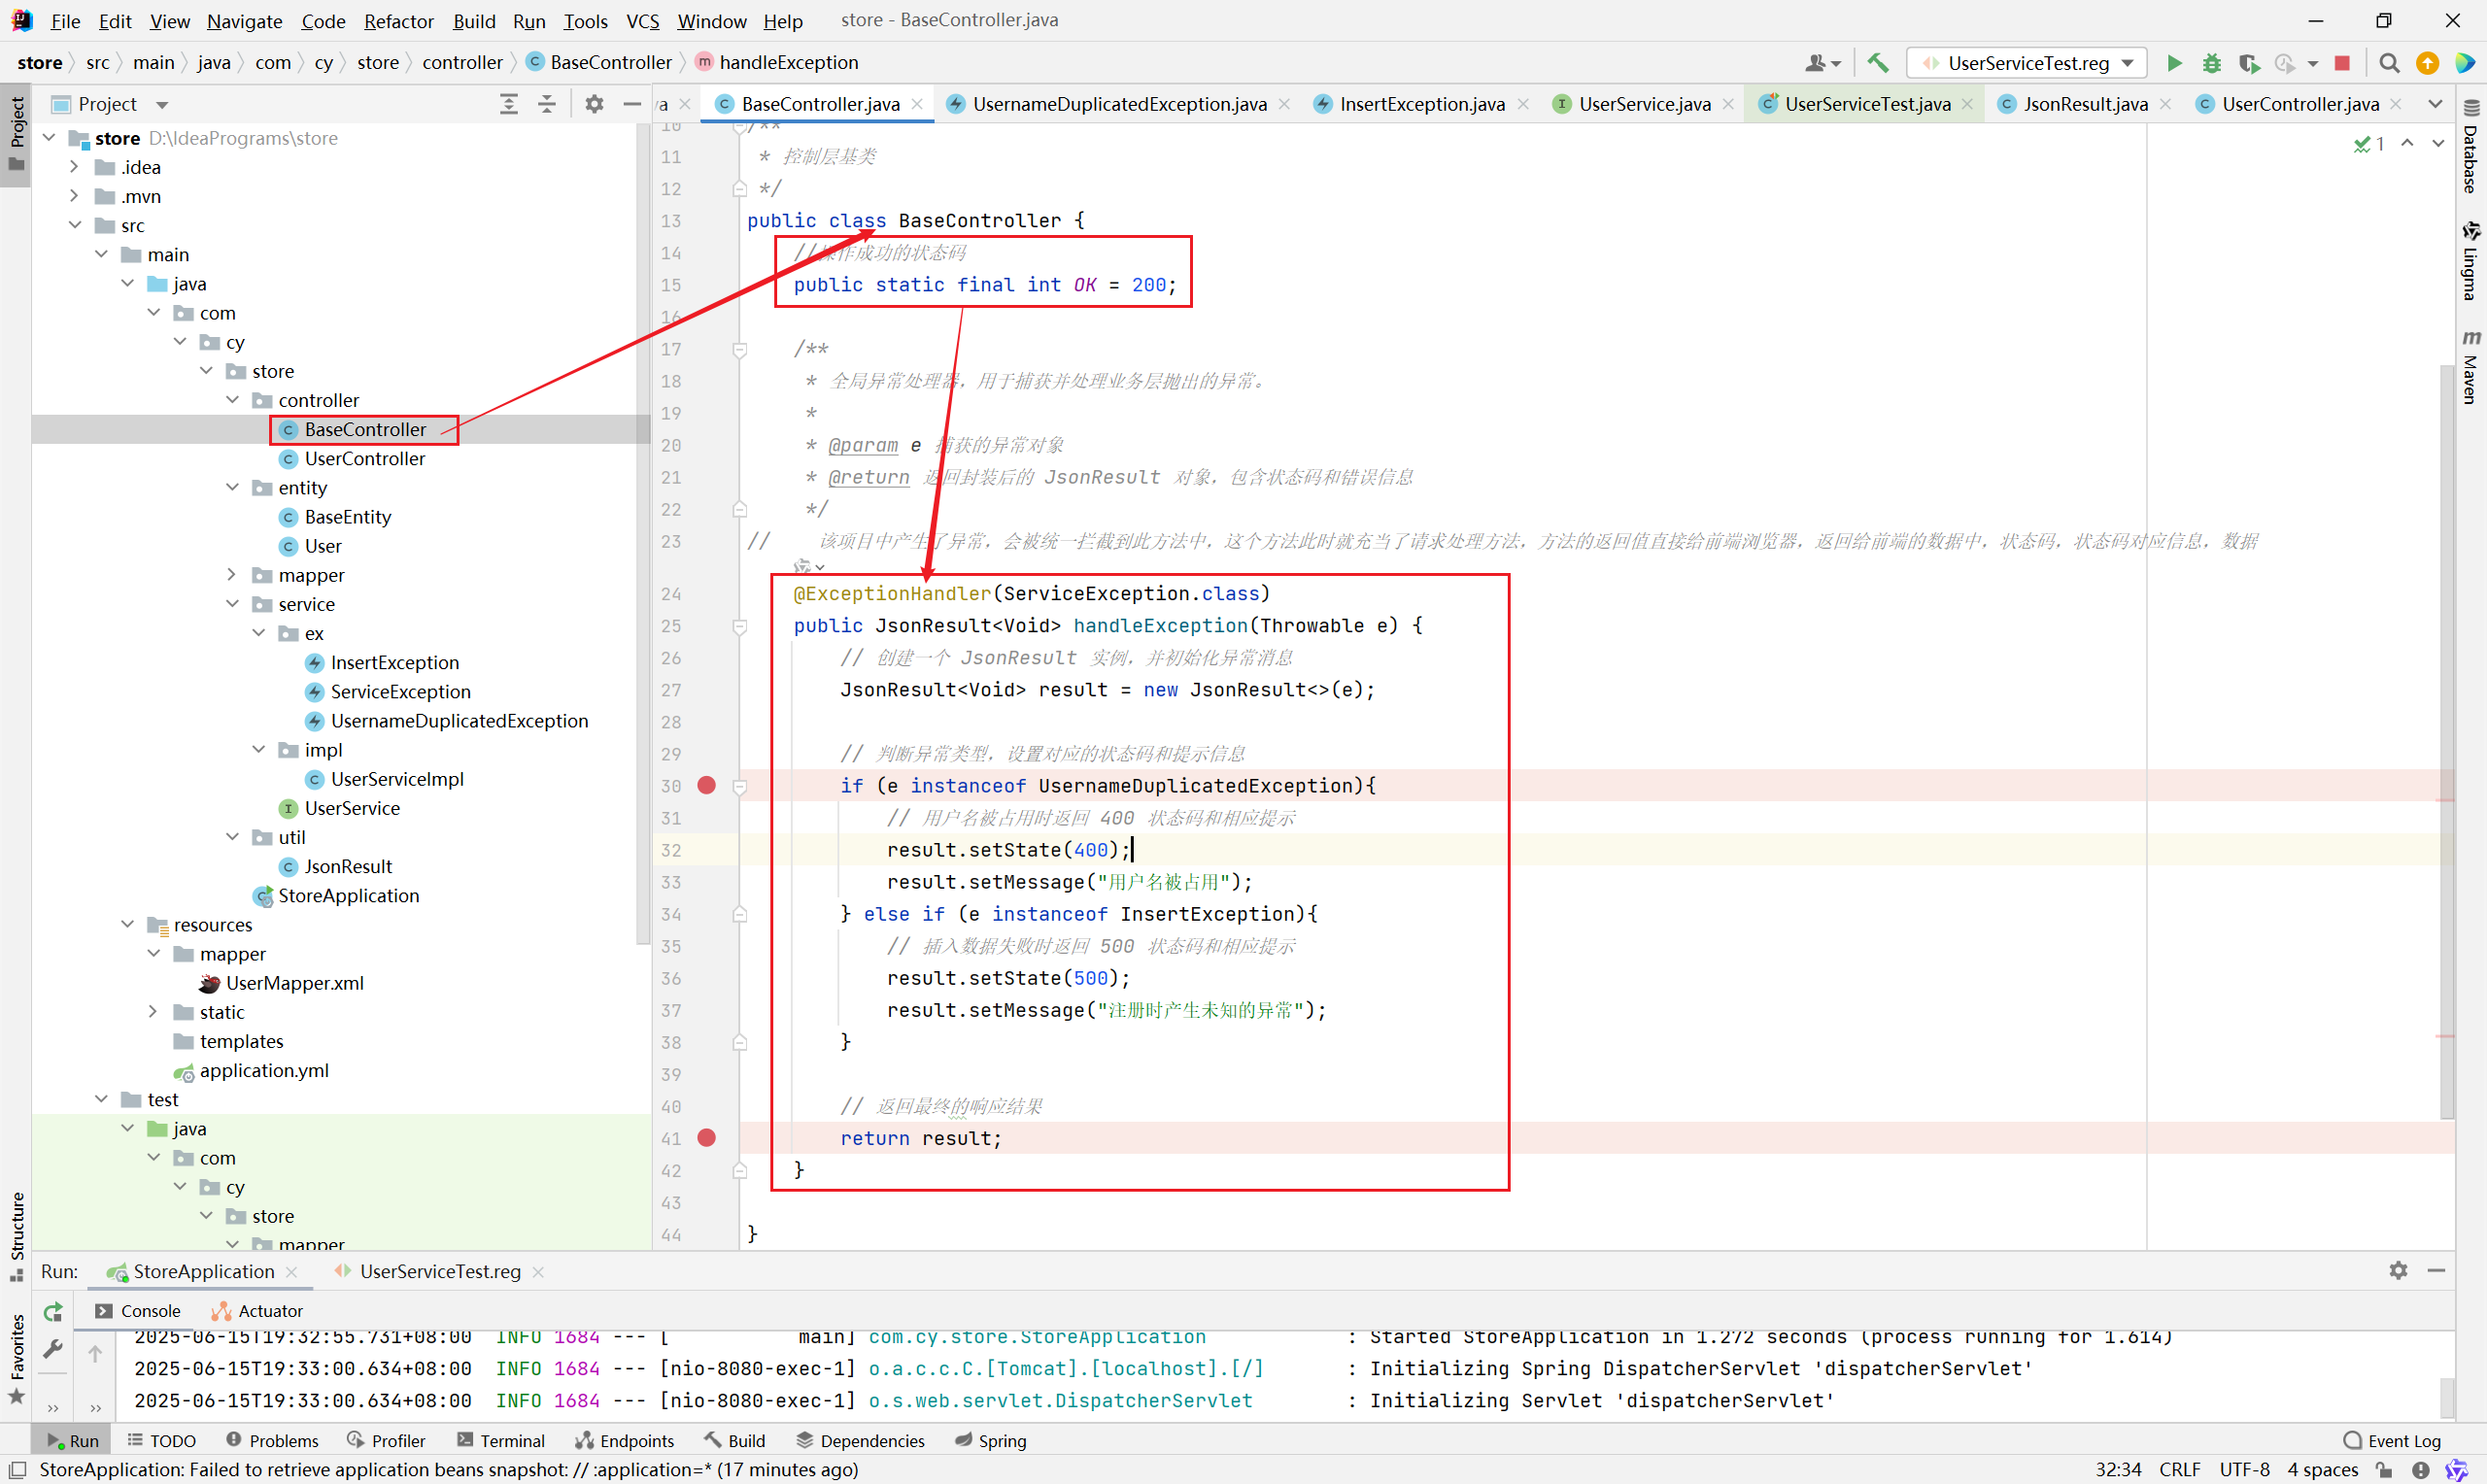Viewport: 2487px width, 1484px height.
Task: Remove breakpoint on line 41
Action: pyautogui.click(x=706, y=1137)
